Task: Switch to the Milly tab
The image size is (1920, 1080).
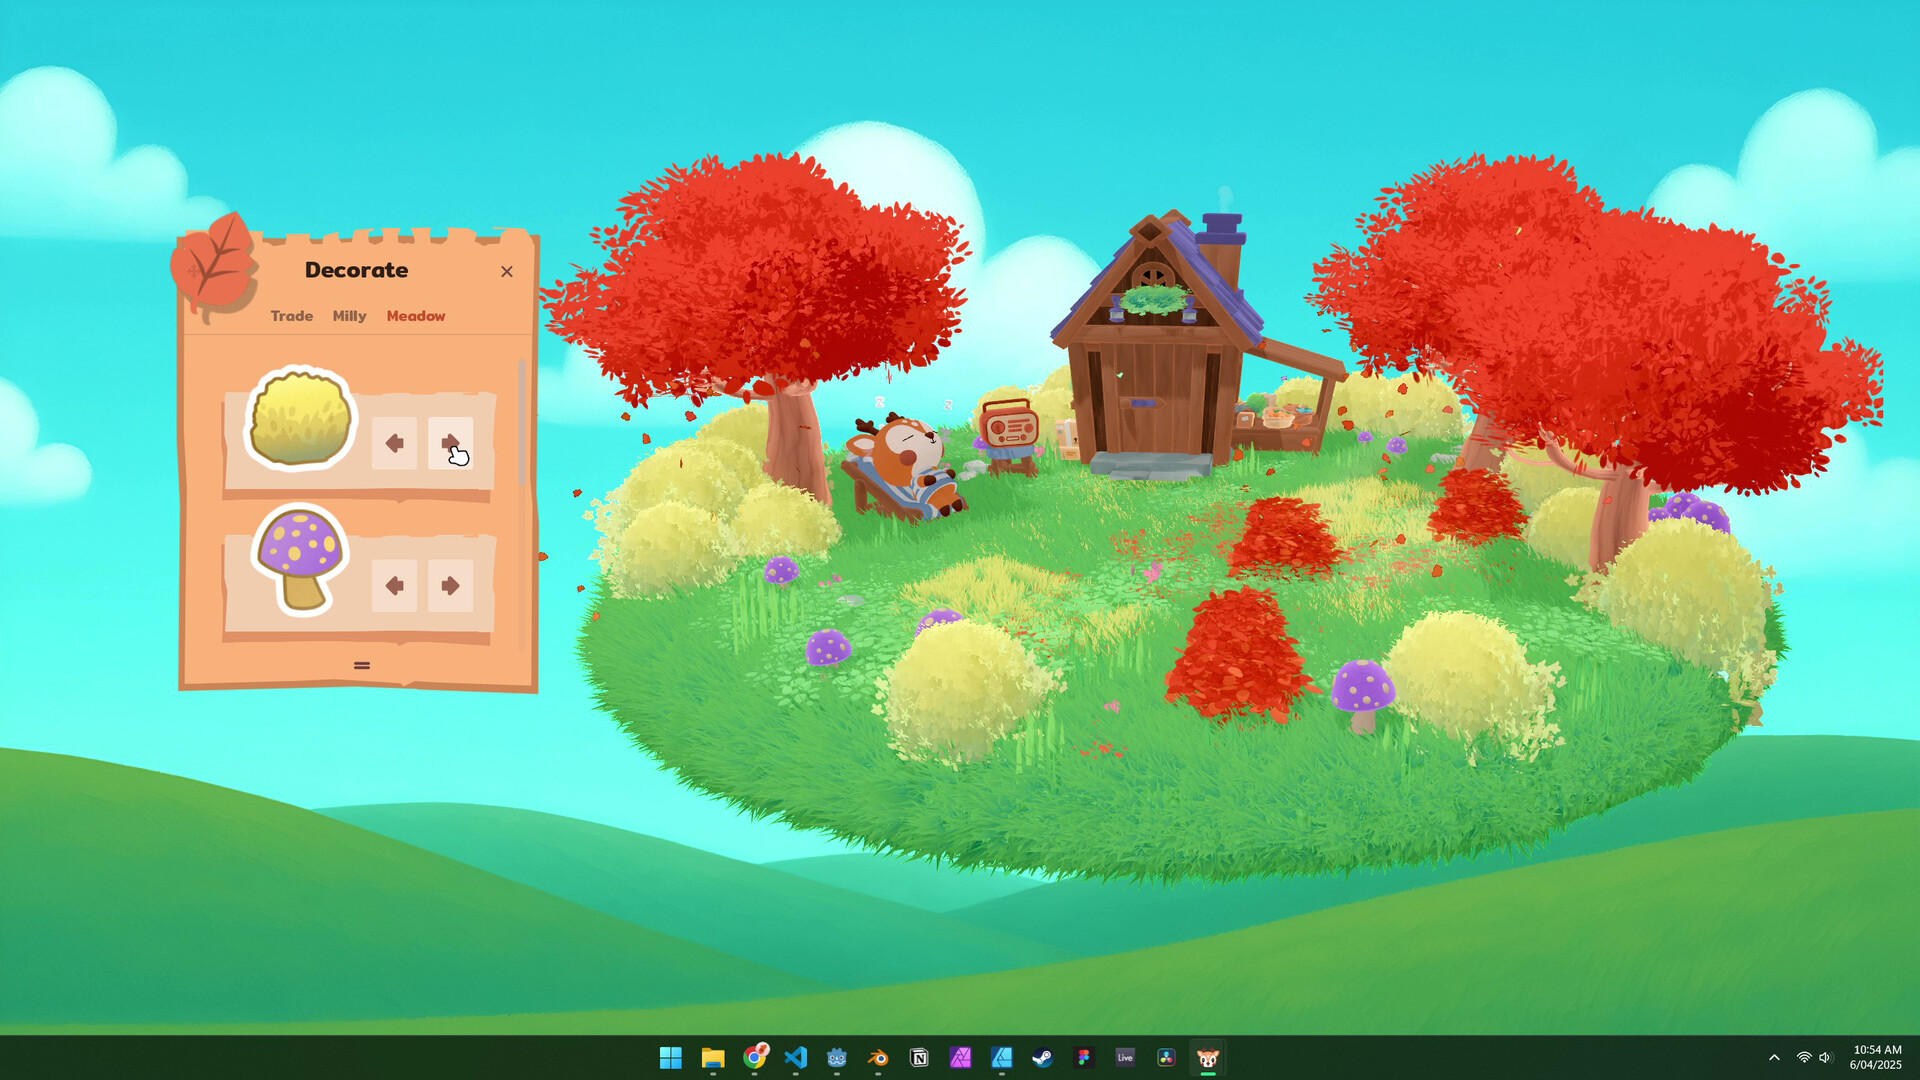Action: [349, 316]
